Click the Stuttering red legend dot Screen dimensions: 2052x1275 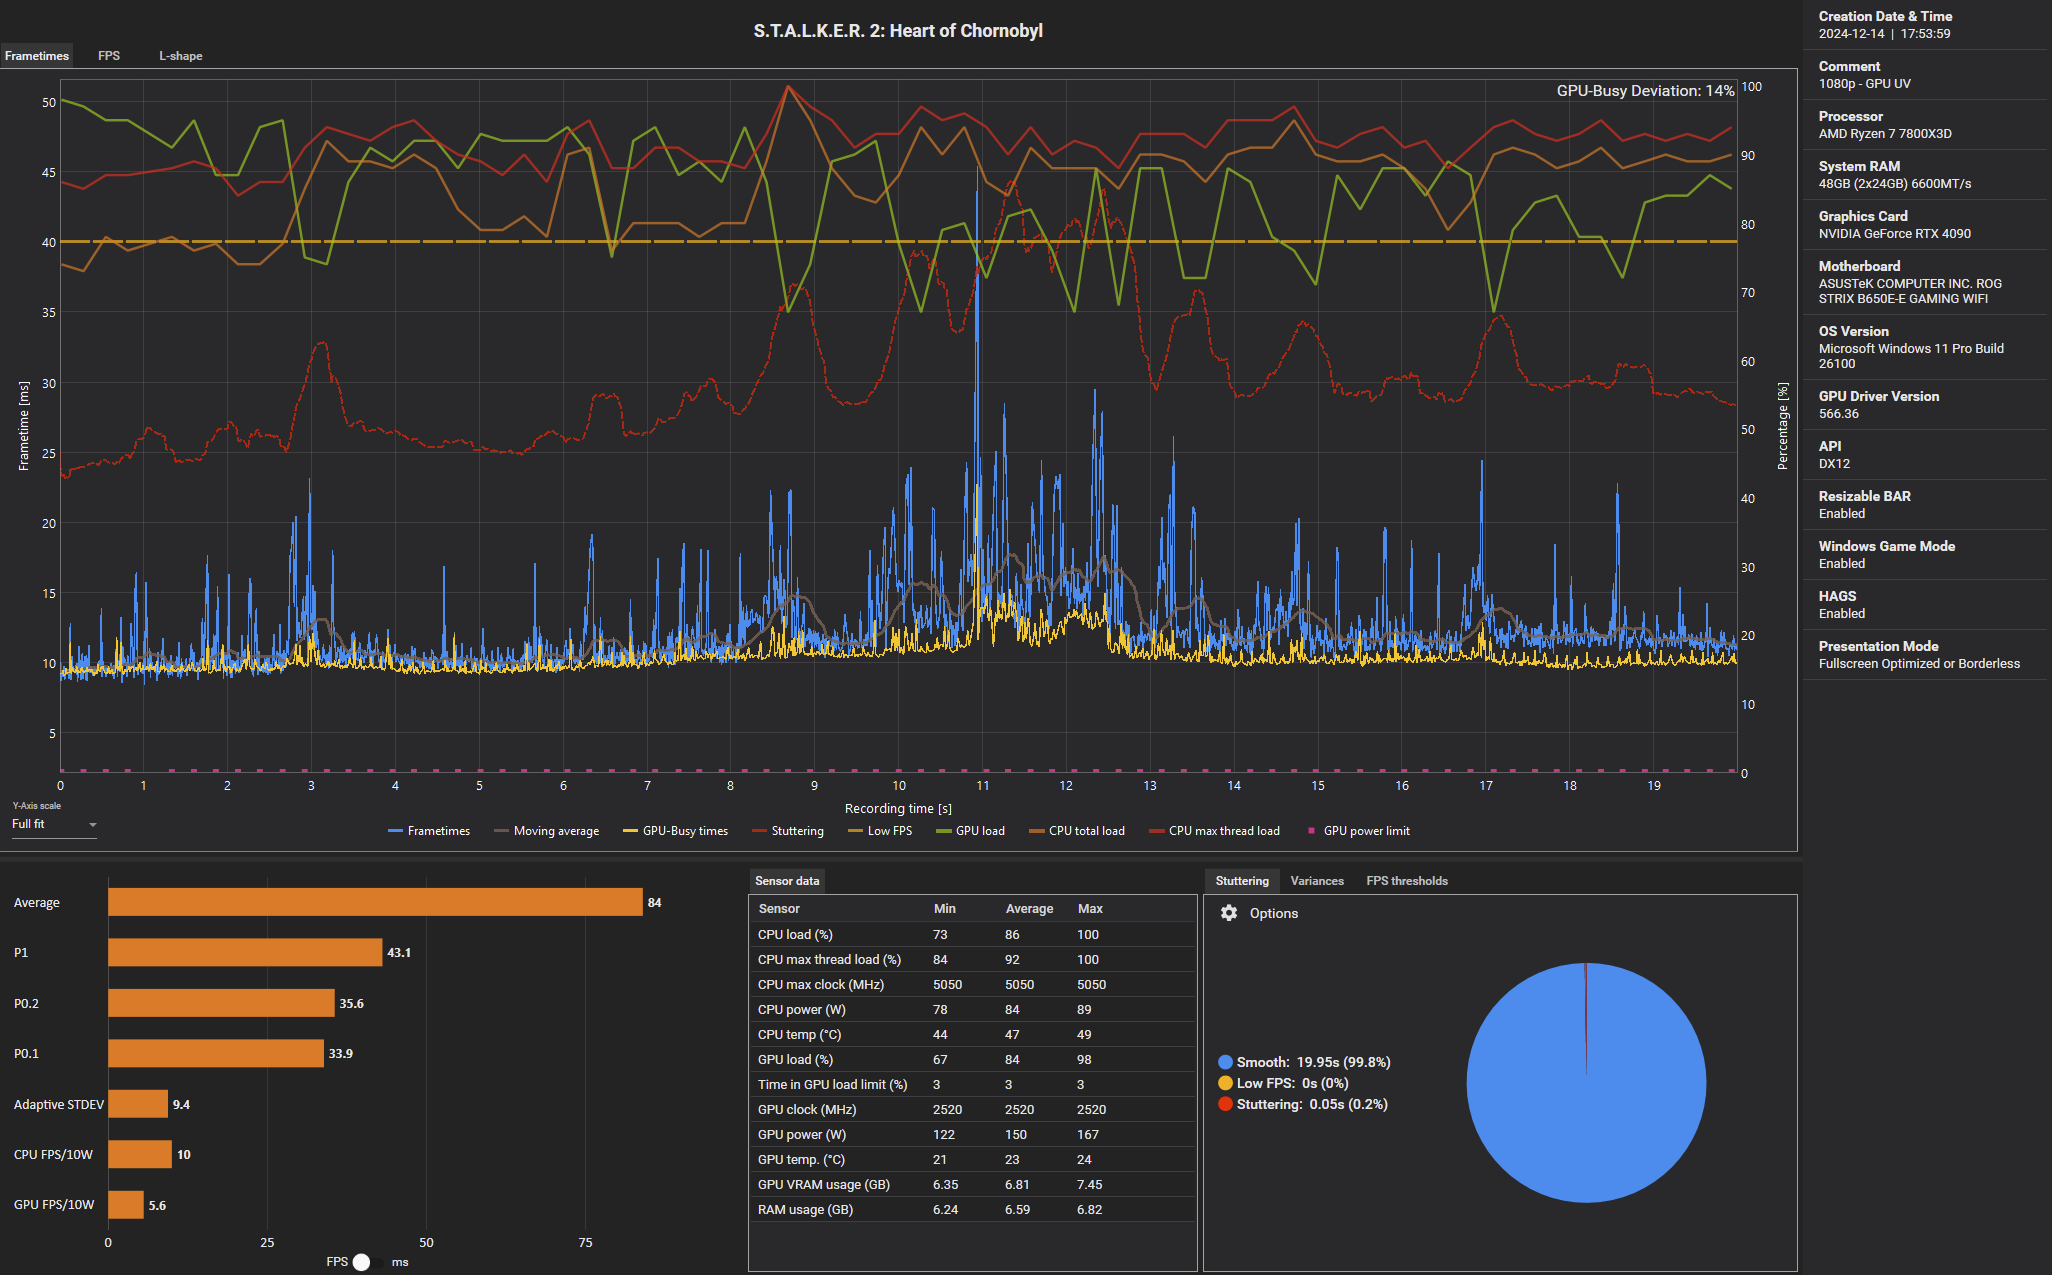coord(1225,1104)
